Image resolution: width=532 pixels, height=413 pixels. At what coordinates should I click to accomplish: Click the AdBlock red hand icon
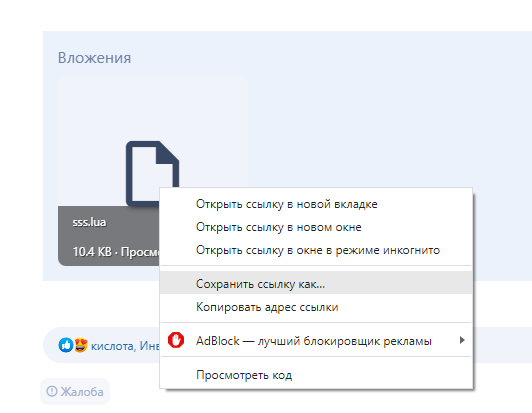pyautogui.click(x=176, y=340)
